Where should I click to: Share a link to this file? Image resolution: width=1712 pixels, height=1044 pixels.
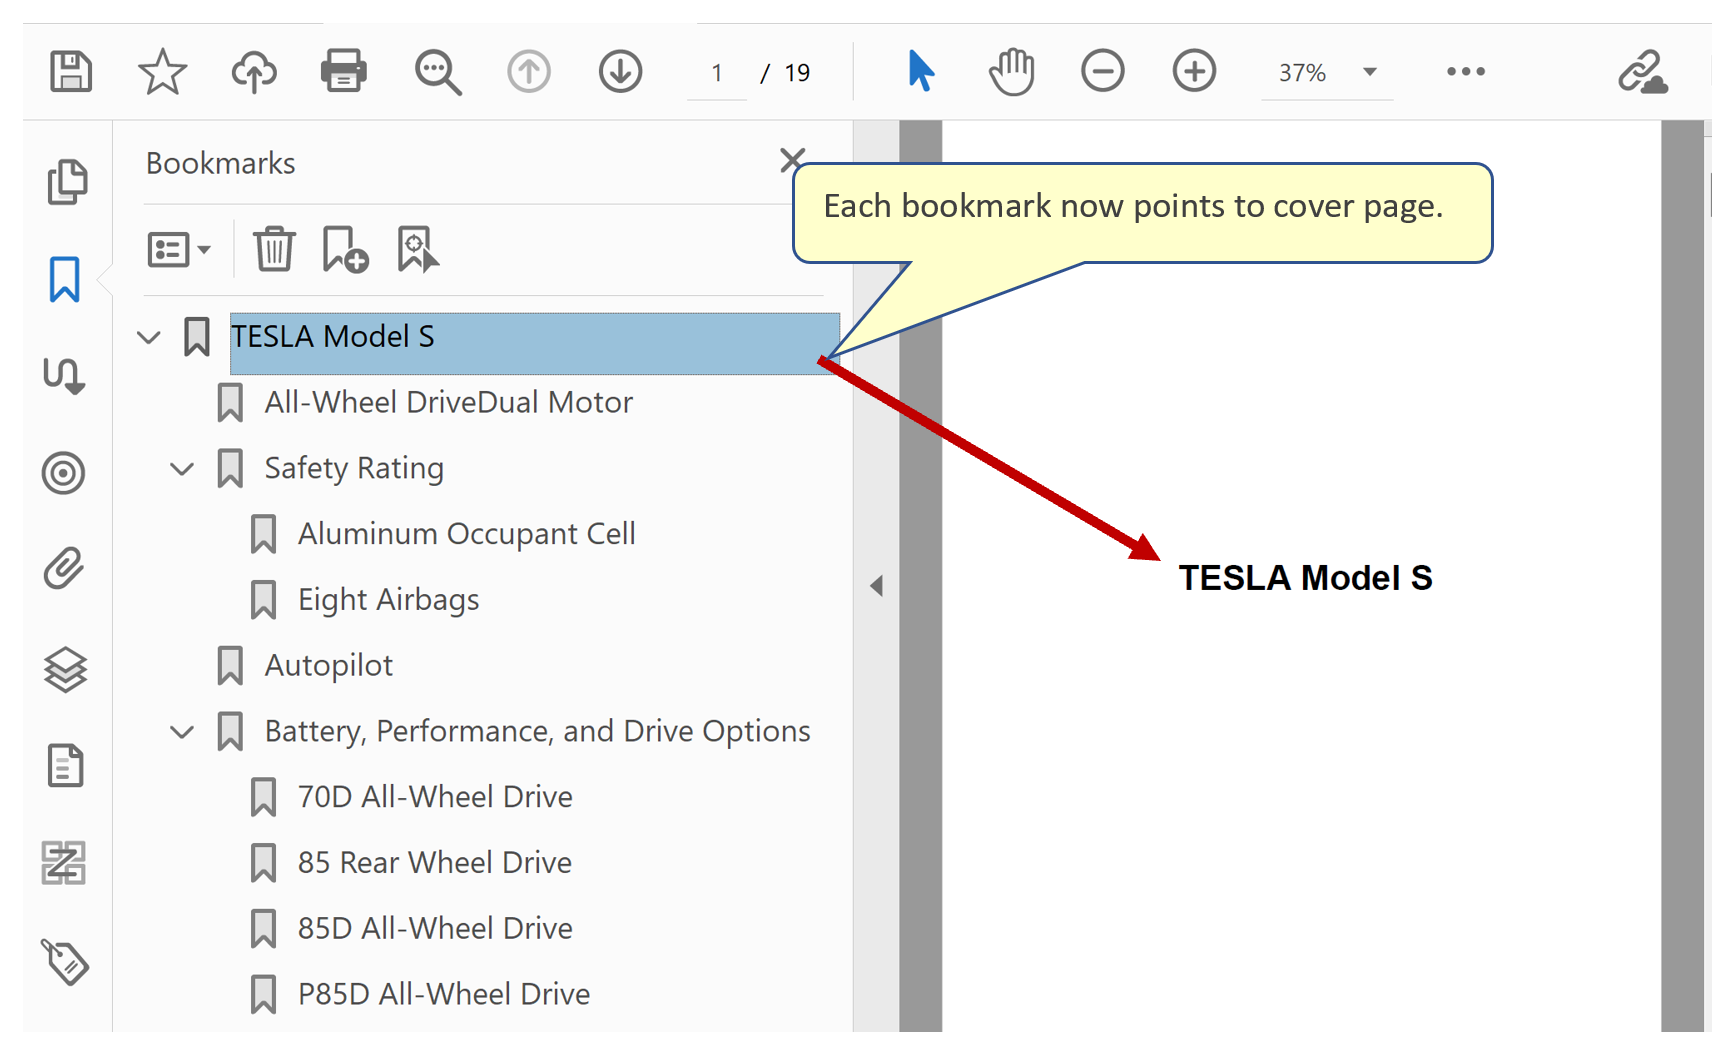click(x=1642, y=72)
